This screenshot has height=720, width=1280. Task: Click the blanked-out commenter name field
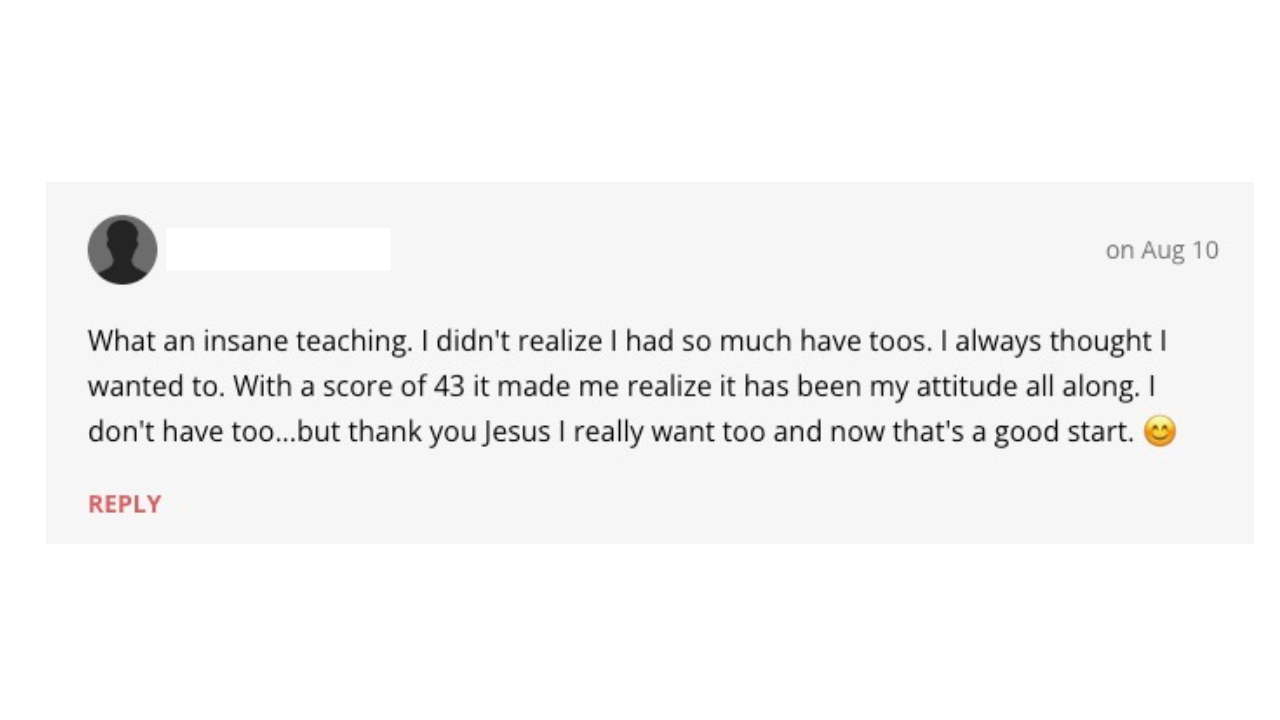click(278, 249)
